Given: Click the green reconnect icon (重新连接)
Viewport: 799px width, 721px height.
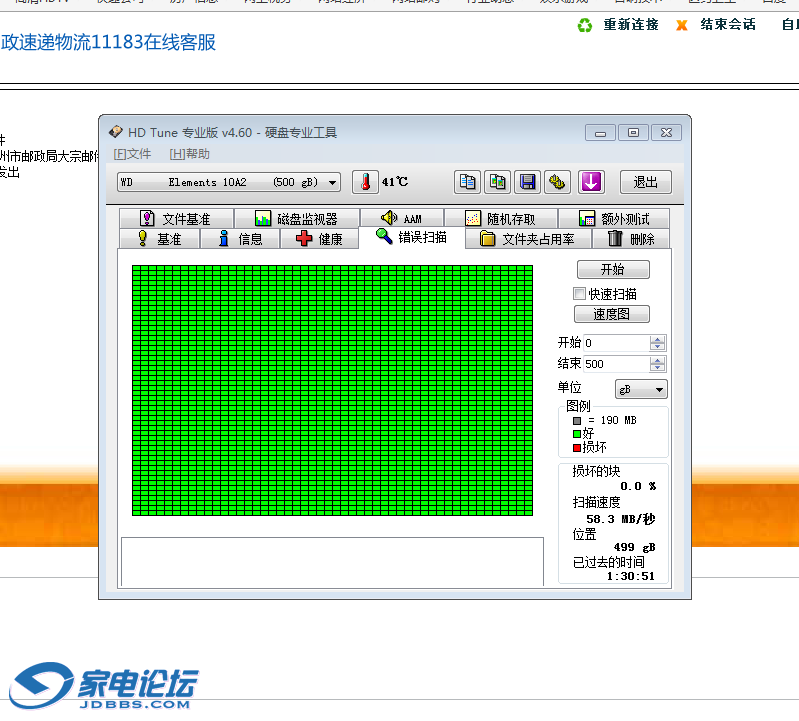Looking at the screenshot, I should (584, 25).
